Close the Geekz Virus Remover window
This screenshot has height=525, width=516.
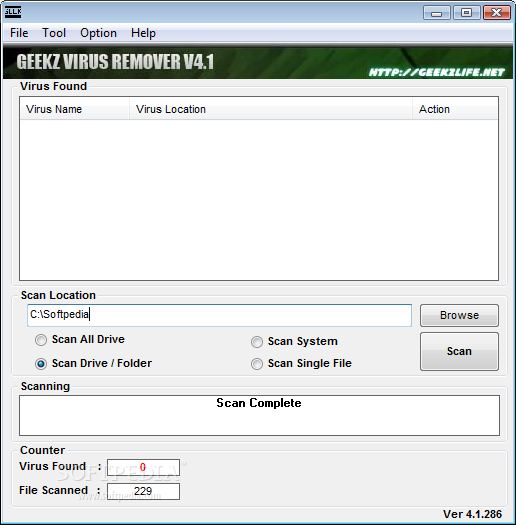[497, 13]
